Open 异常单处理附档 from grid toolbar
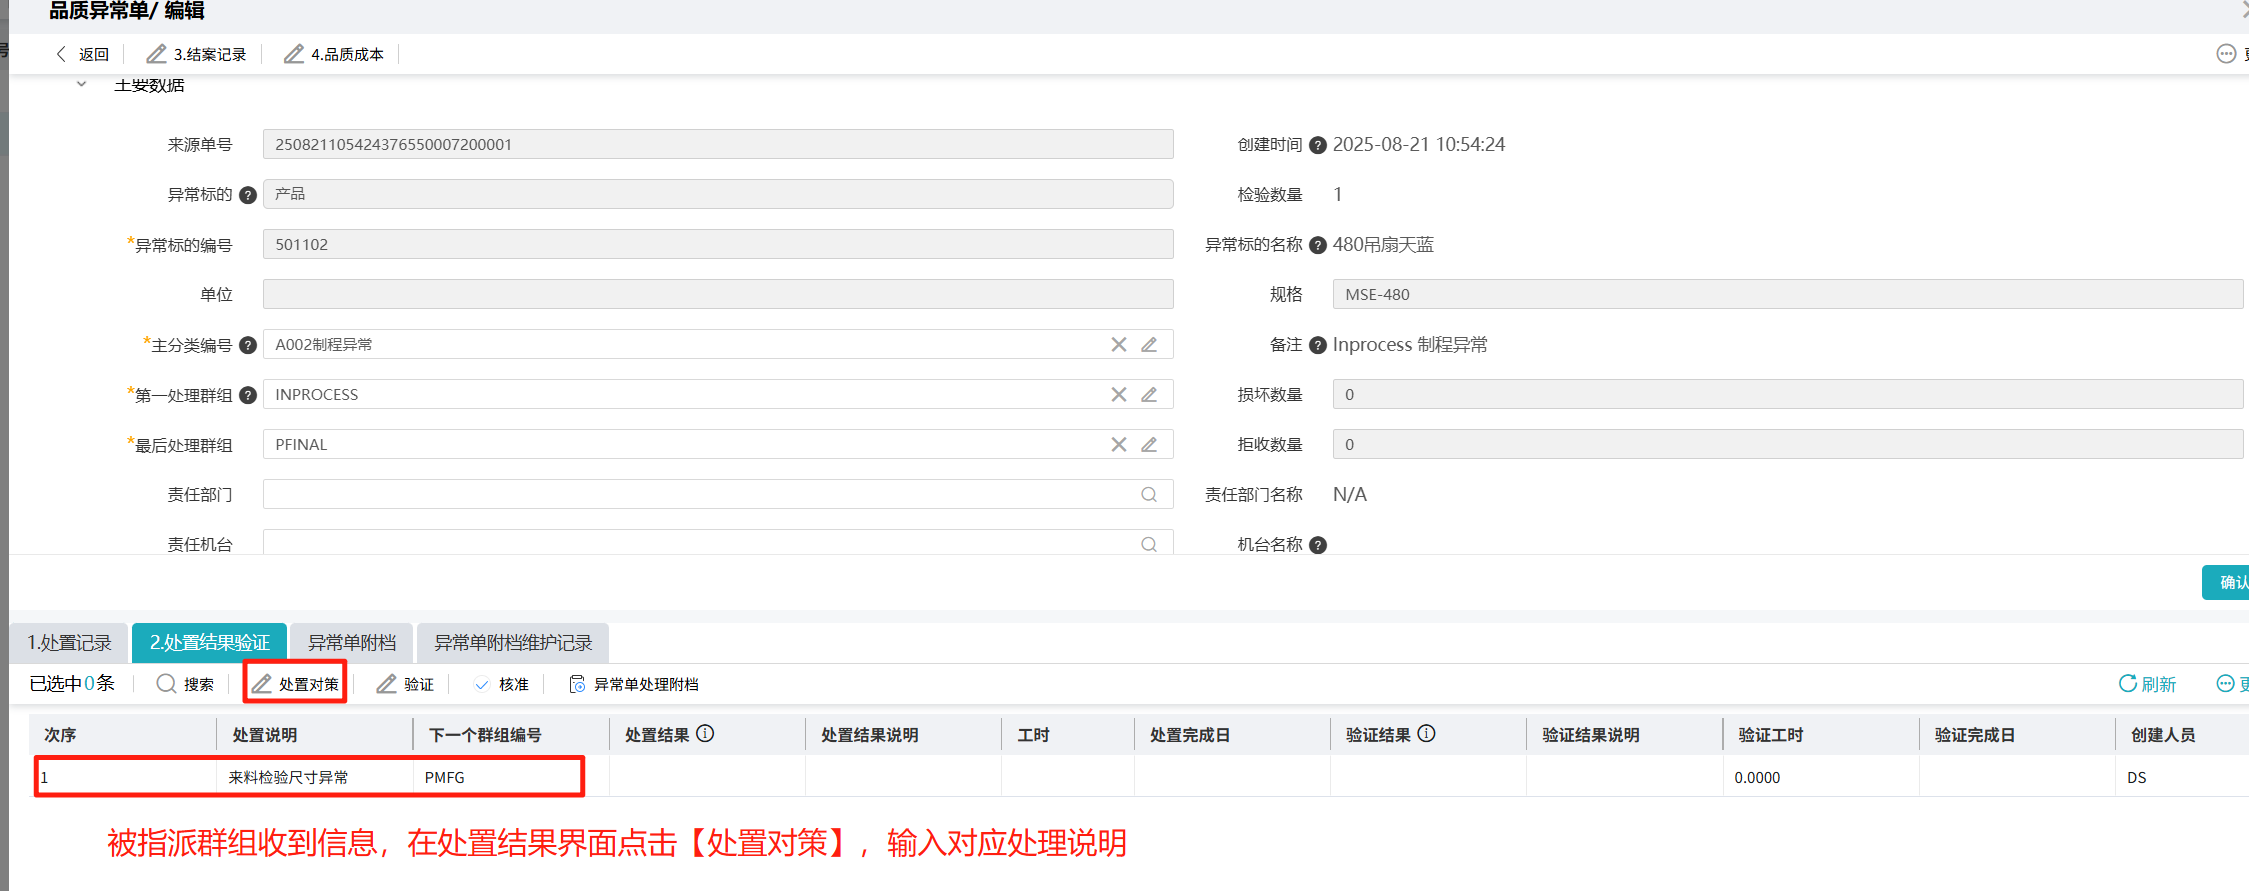Image resolution: width=2249 pixels, height=891 pixels. (x=633, y=684)
